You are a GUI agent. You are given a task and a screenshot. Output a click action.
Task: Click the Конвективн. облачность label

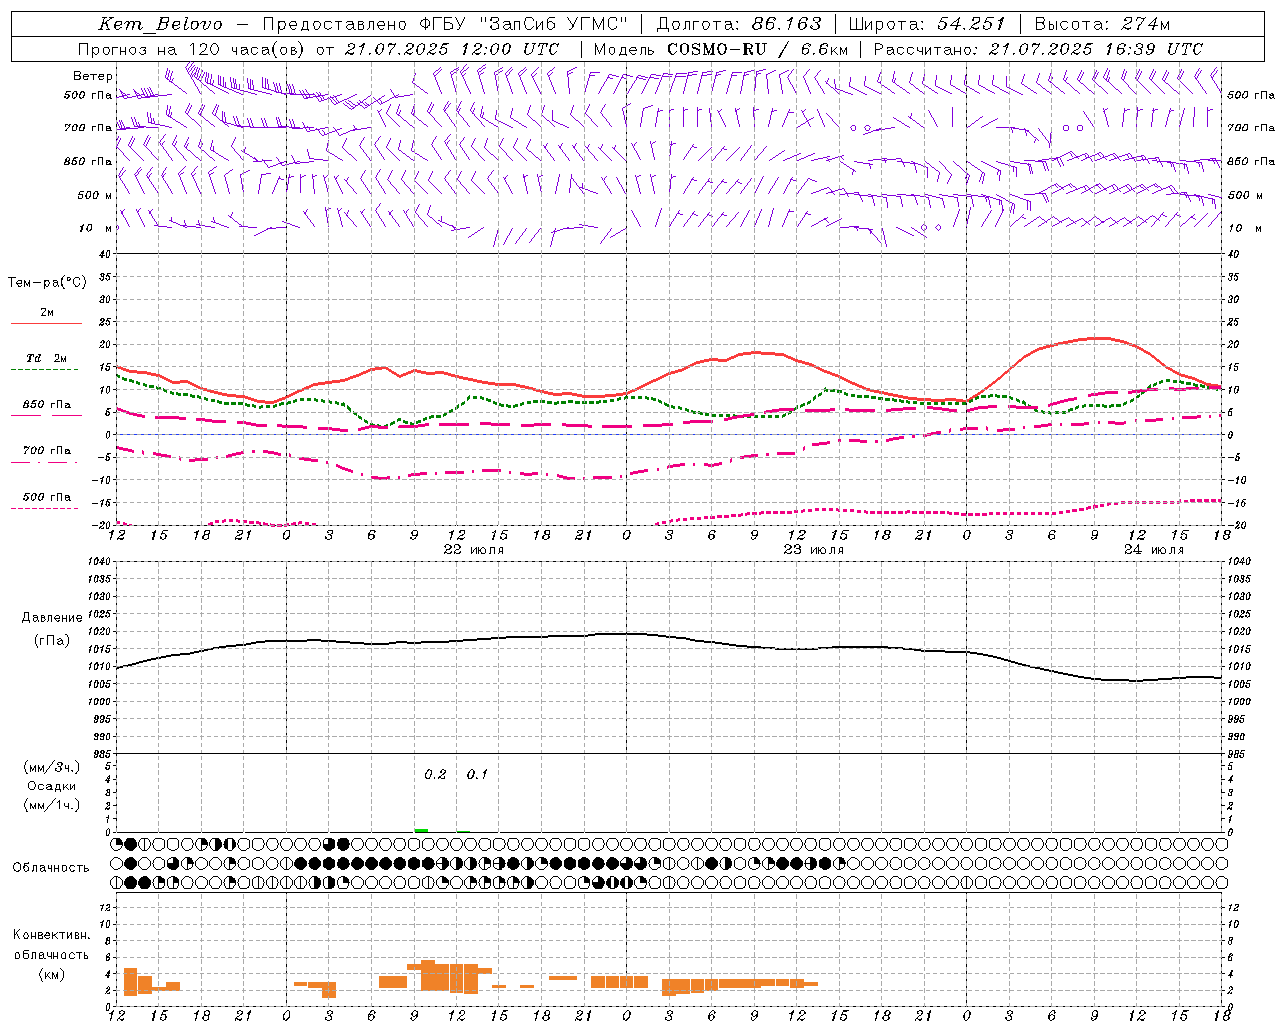click(x=51, y=945)
